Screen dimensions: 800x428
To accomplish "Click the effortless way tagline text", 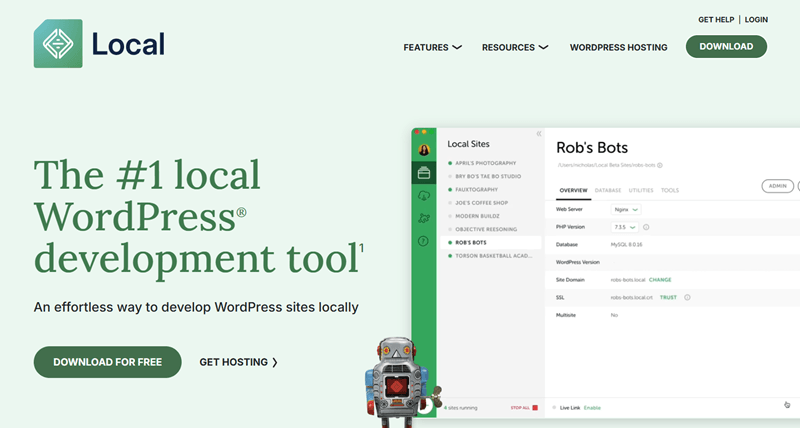I will (196, 308).
